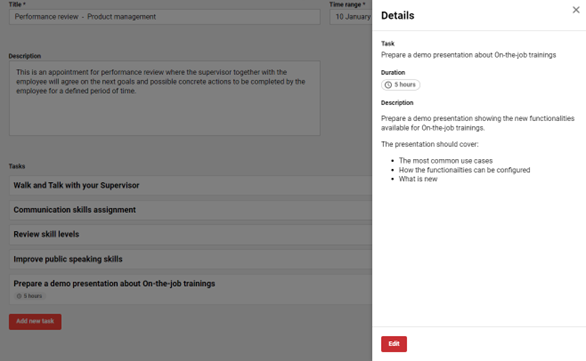Click 'The most common use cases' bullet
586x361 pixels.
tap(445, 161)
